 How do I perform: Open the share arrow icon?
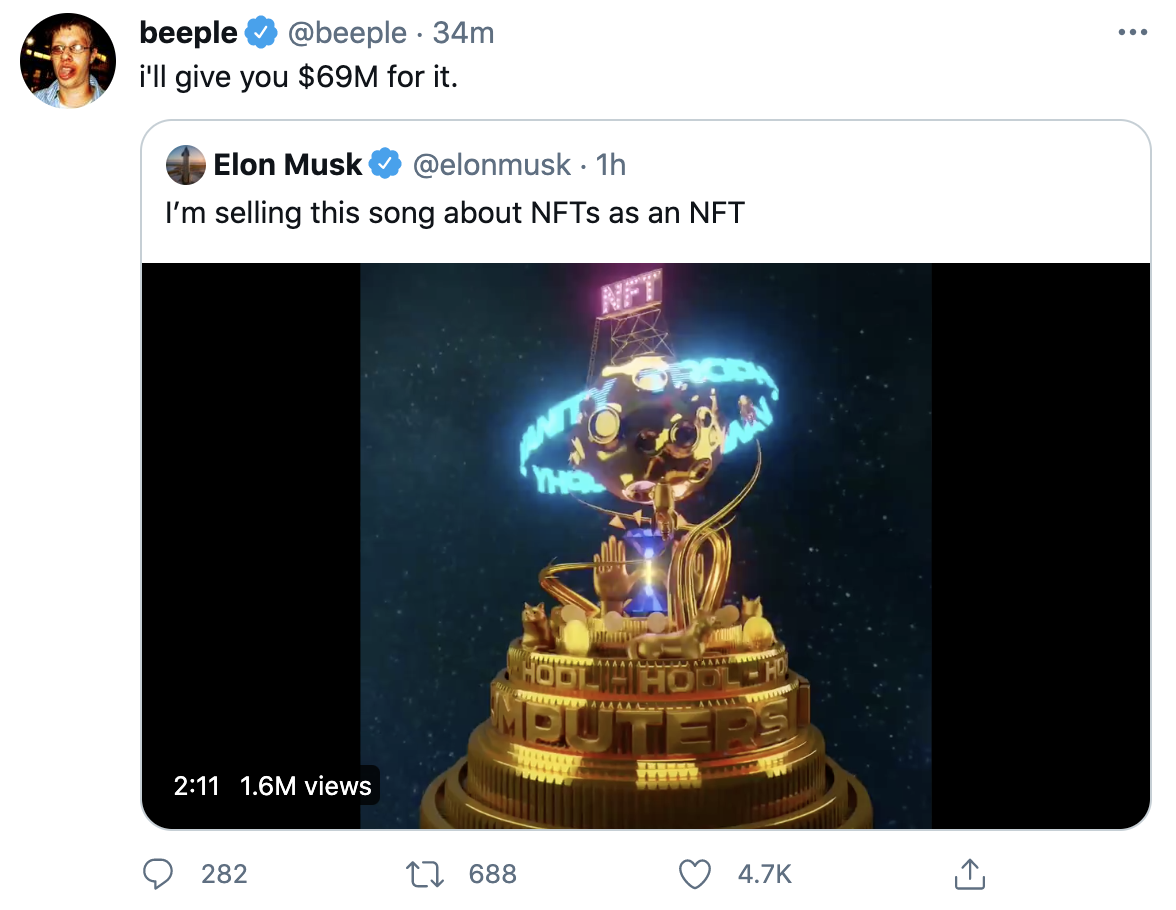(969, 874)
